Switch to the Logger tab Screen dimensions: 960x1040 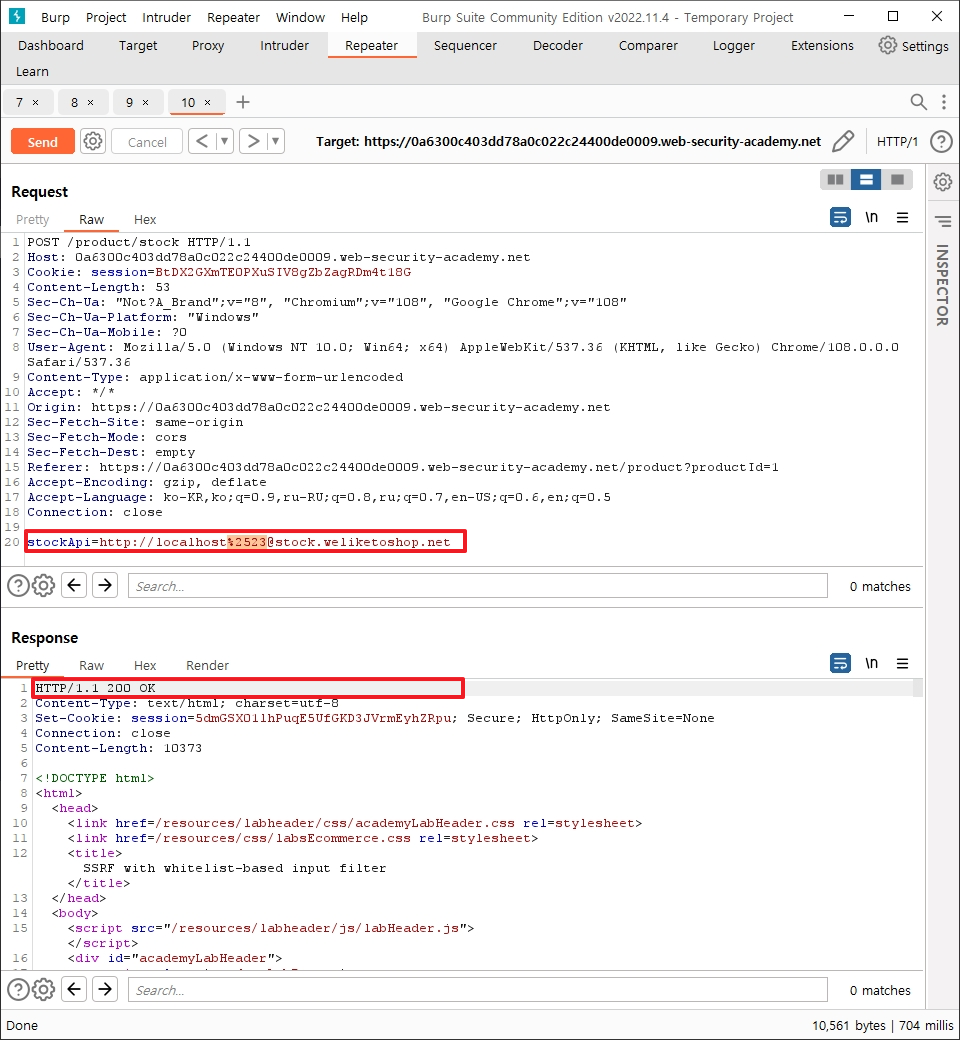pos(734,45)
